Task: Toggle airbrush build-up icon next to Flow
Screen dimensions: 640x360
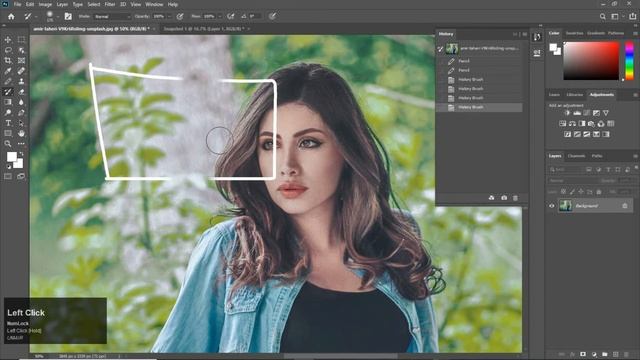Action: pos(231,16)
